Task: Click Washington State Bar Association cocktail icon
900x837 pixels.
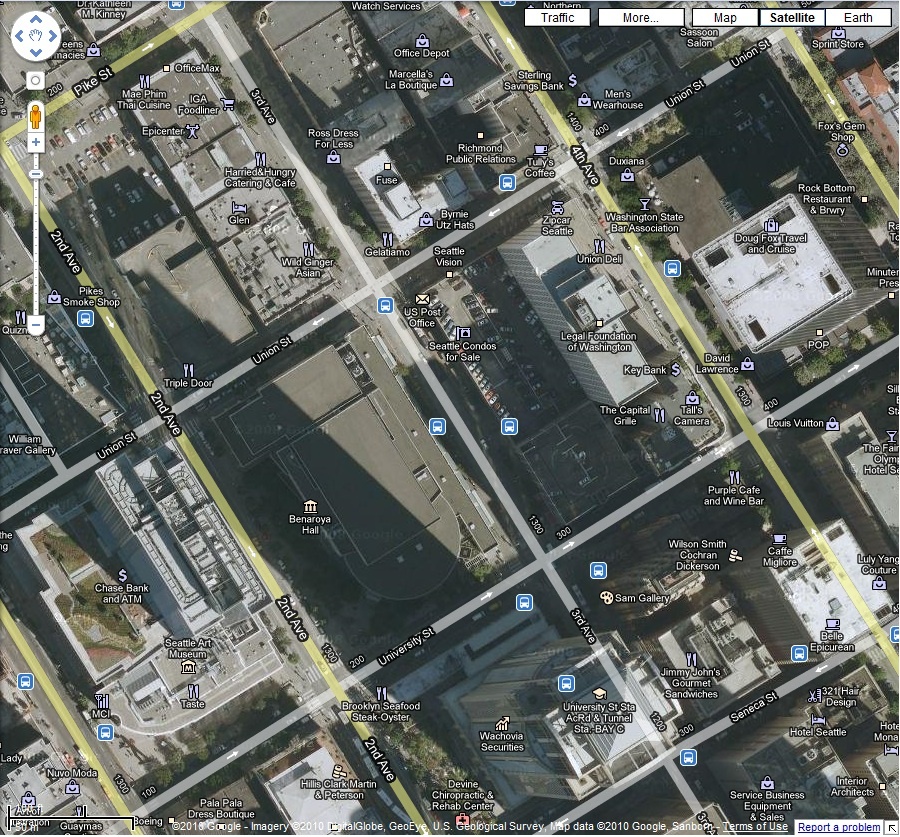Action: pyautogui.click(x=645, y=204)
